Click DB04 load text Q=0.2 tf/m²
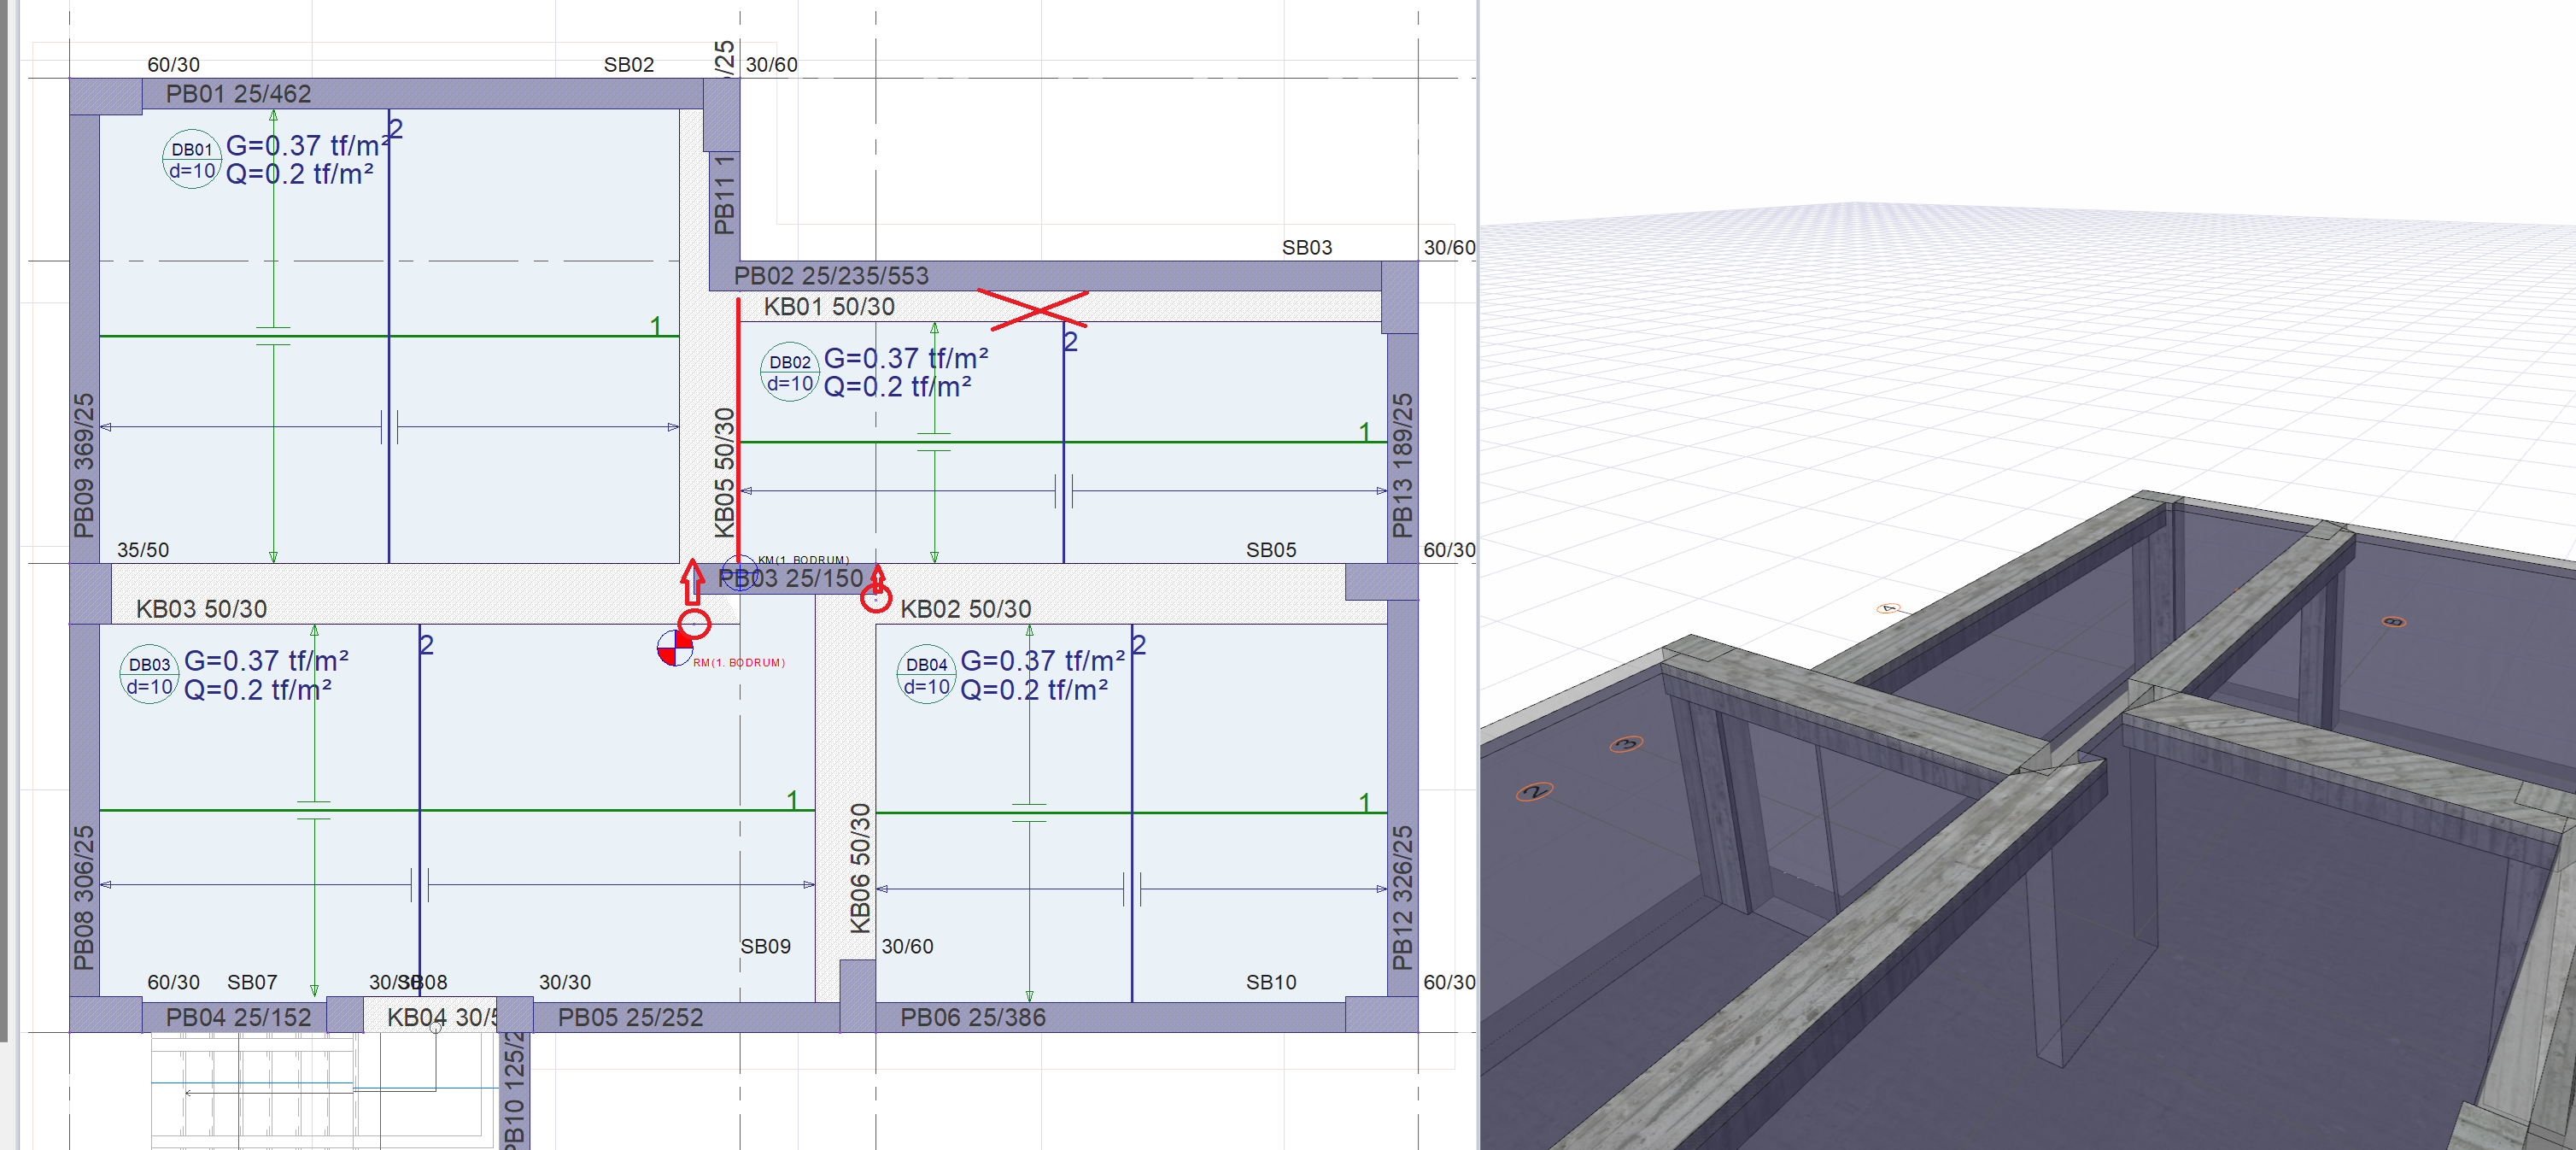This screenshot has width=2576, height=1150. click(x=1034, y=690)
